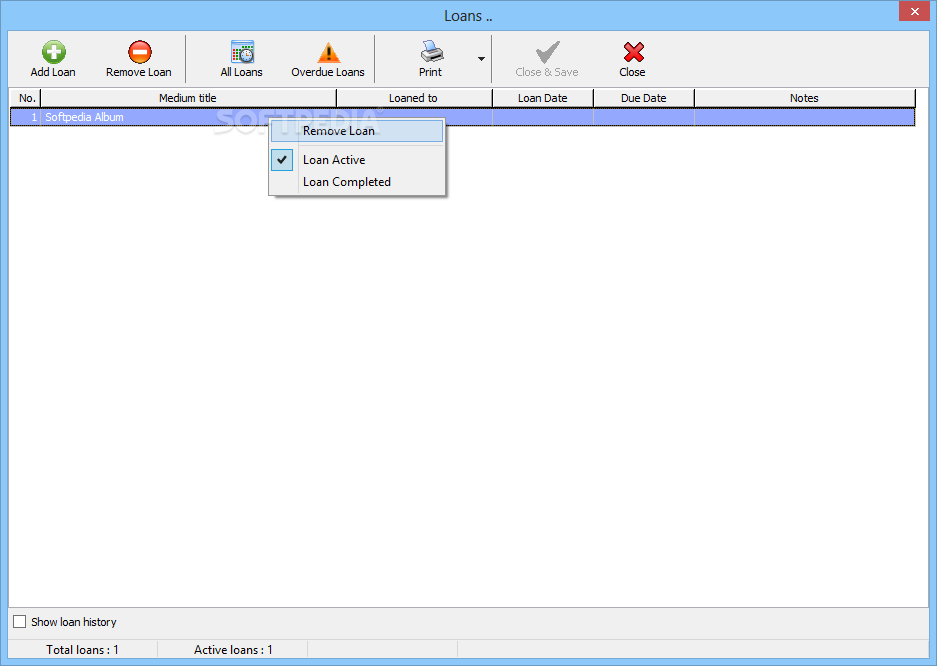
Task: Mark loan via Loan Completed entry
Action: tap(357, 182)
